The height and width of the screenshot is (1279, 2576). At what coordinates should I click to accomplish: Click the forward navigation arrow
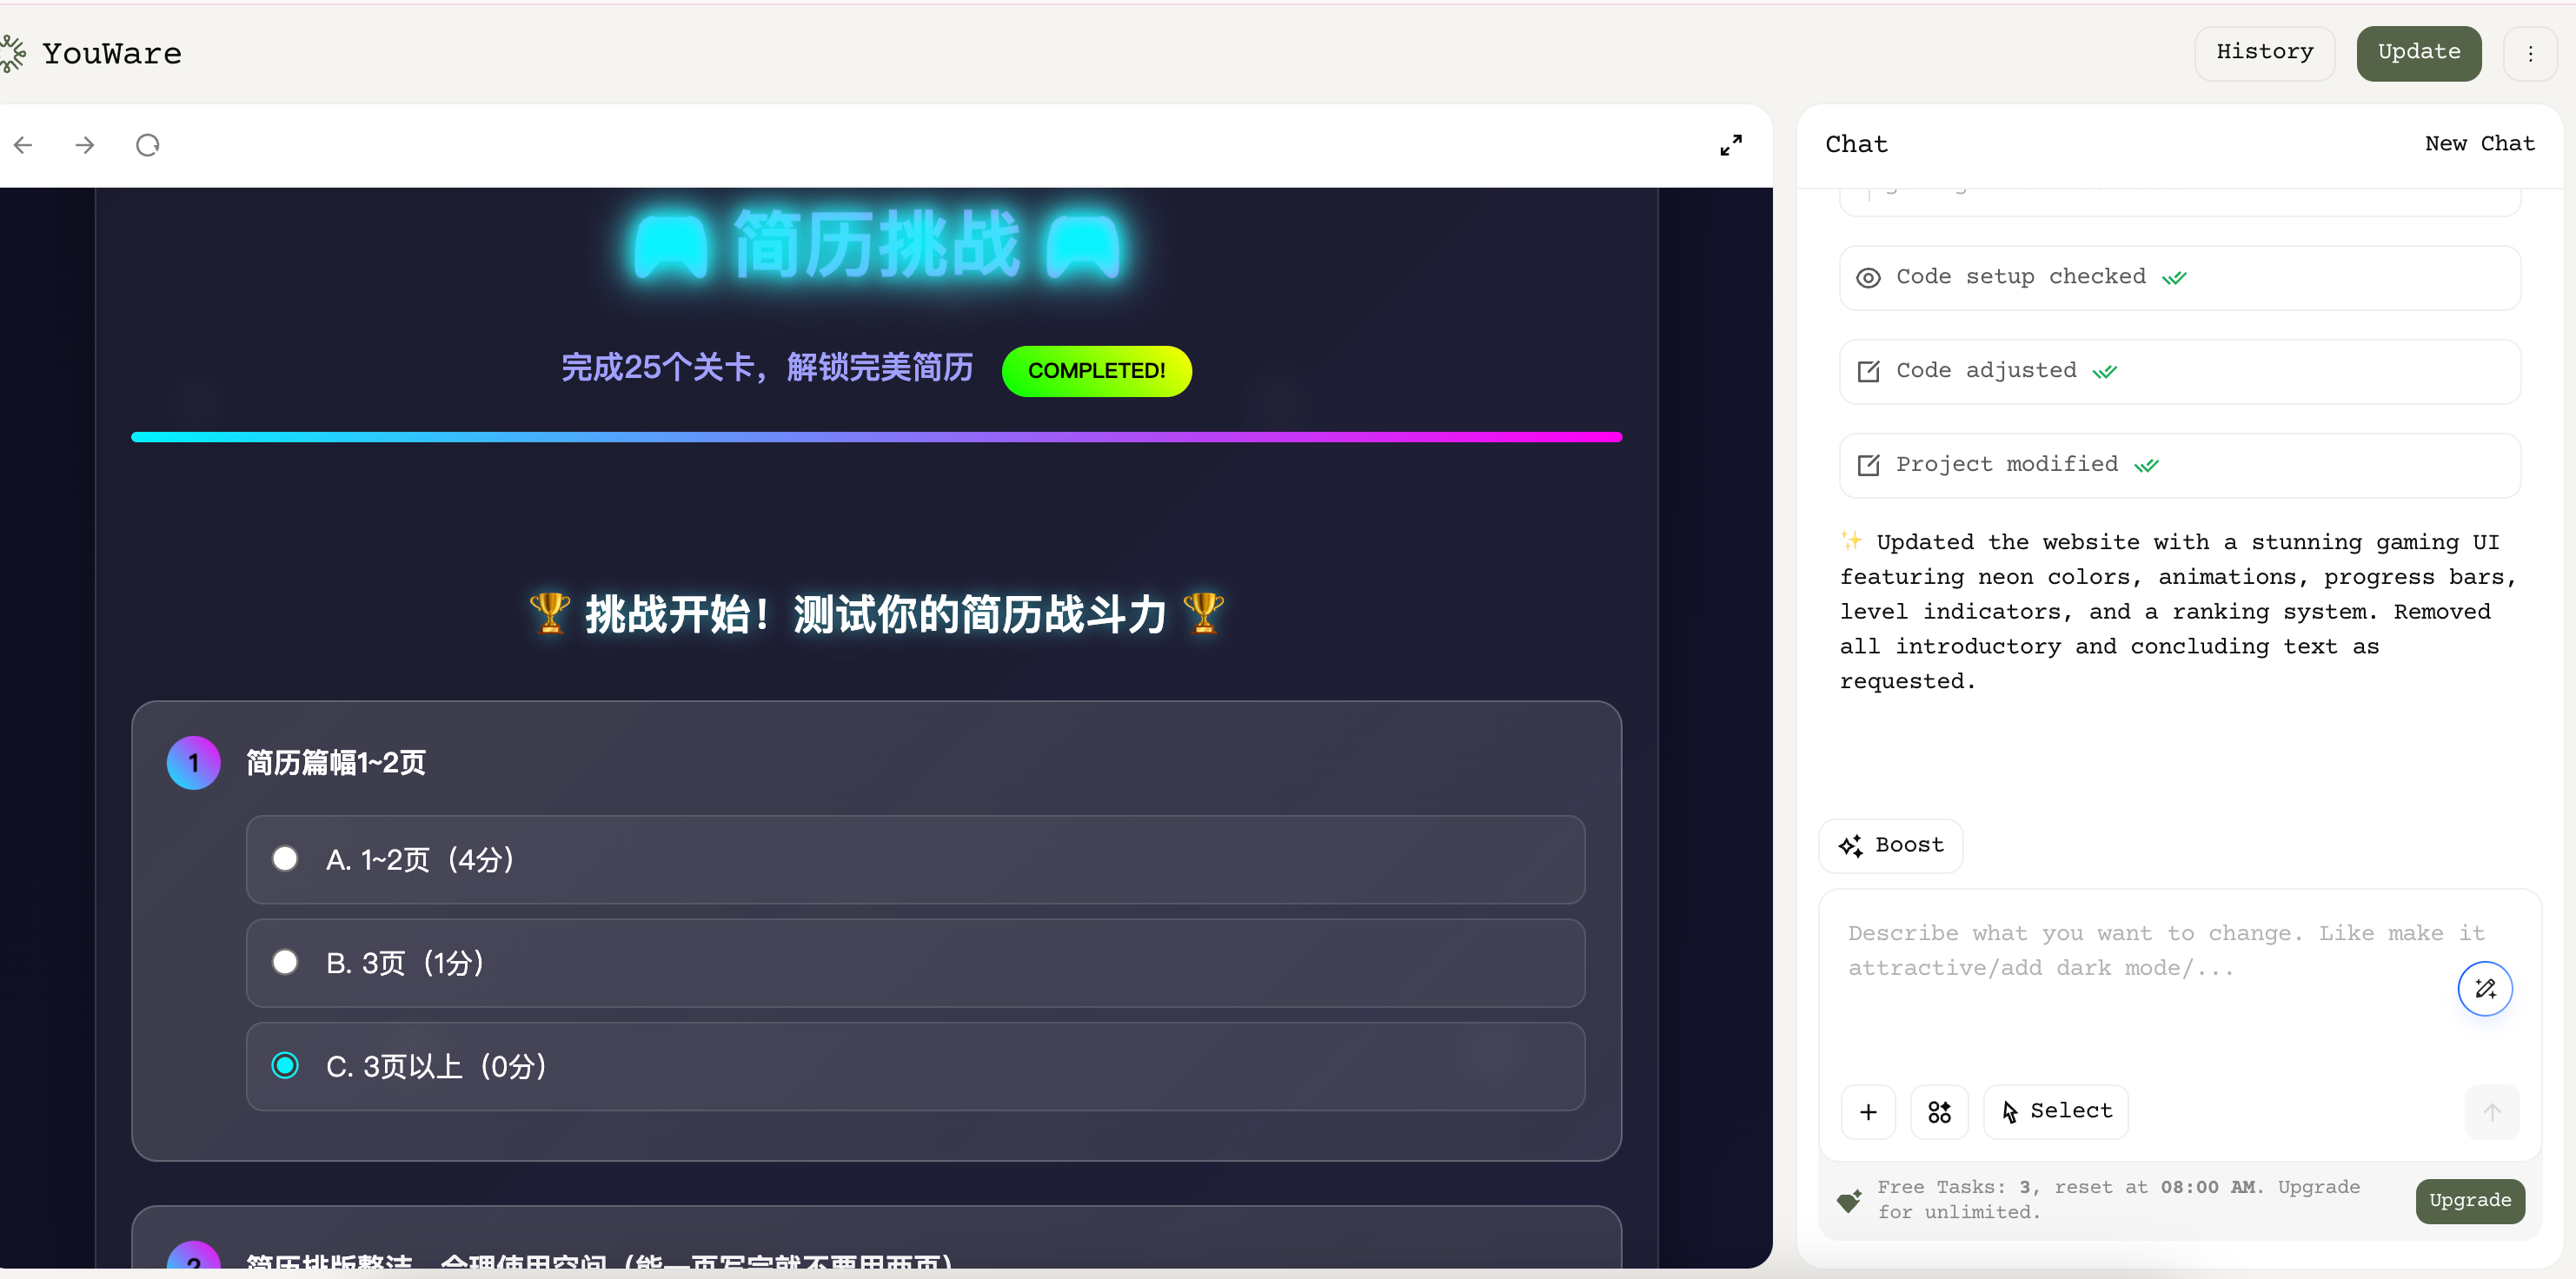[x=85, y=146]
